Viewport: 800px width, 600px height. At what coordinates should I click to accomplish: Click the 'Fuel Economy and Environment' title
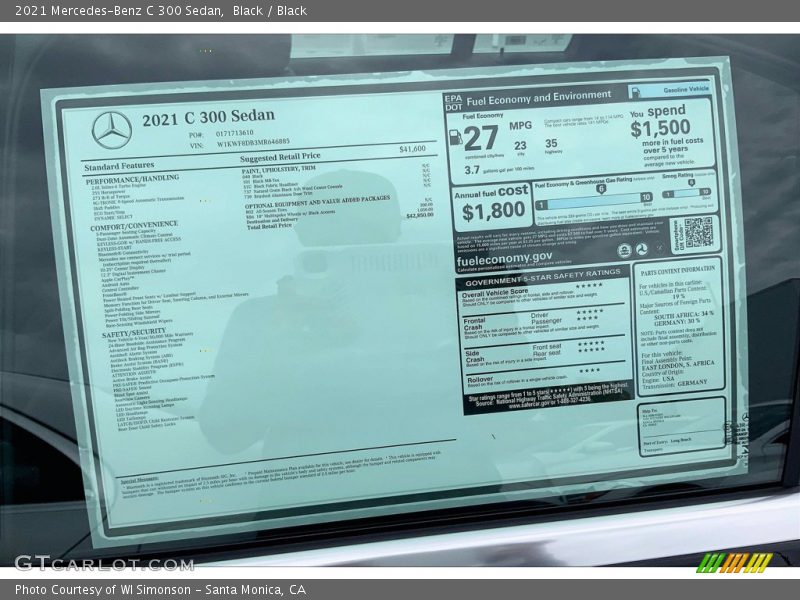click(x=539, y=98)
